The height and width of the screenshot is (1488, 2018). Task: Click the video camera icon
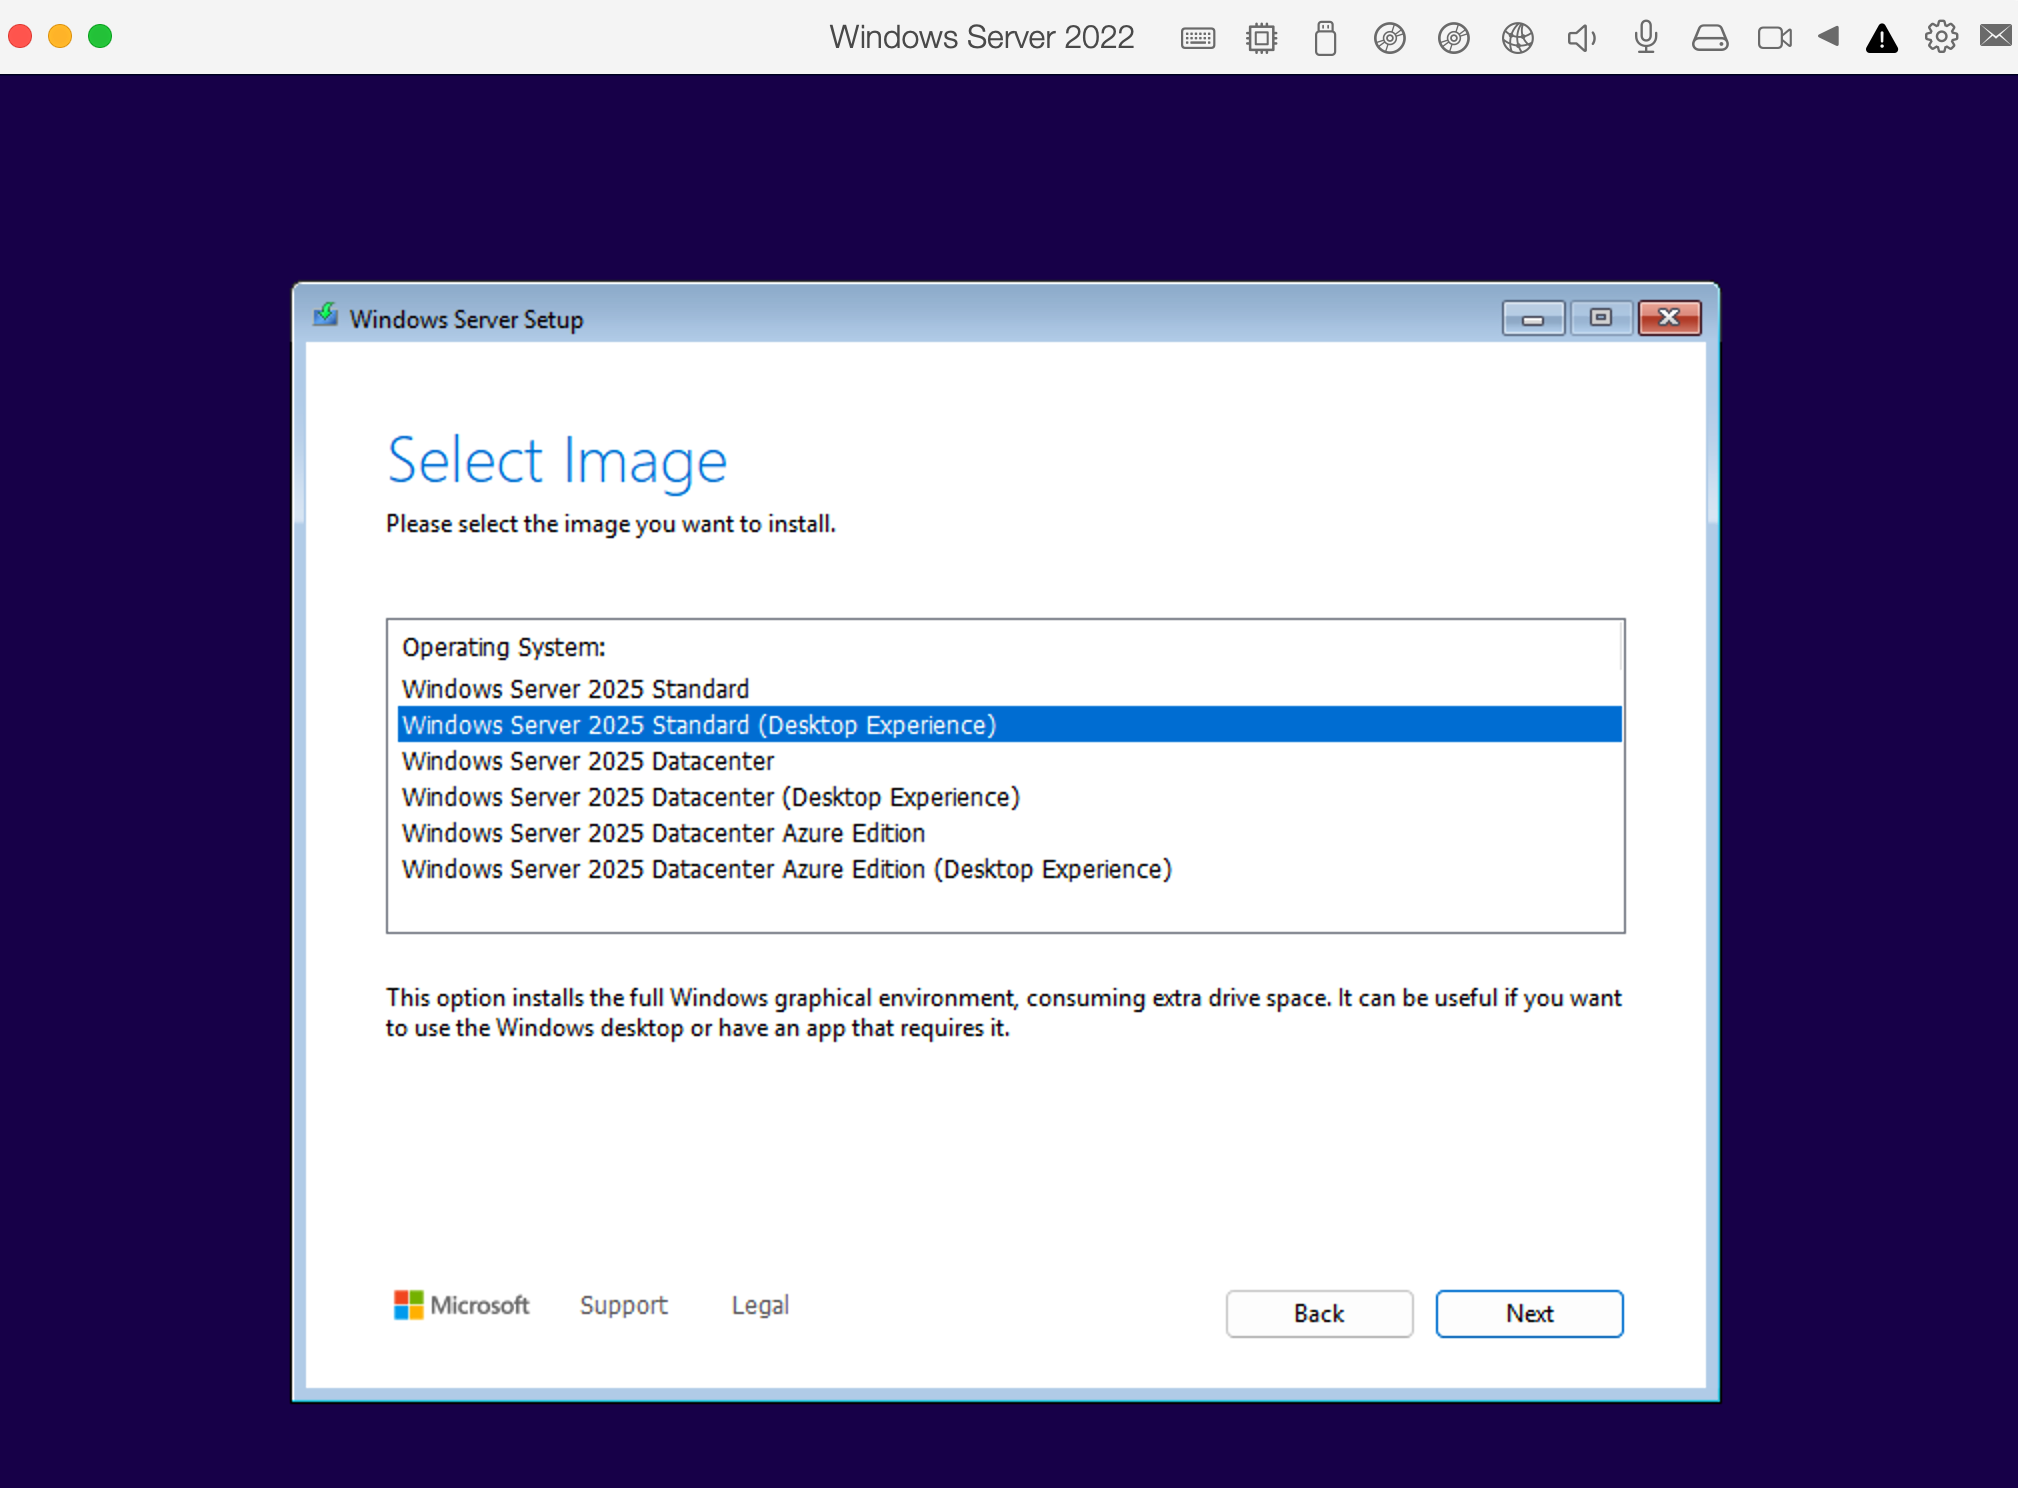(1774, 38)
